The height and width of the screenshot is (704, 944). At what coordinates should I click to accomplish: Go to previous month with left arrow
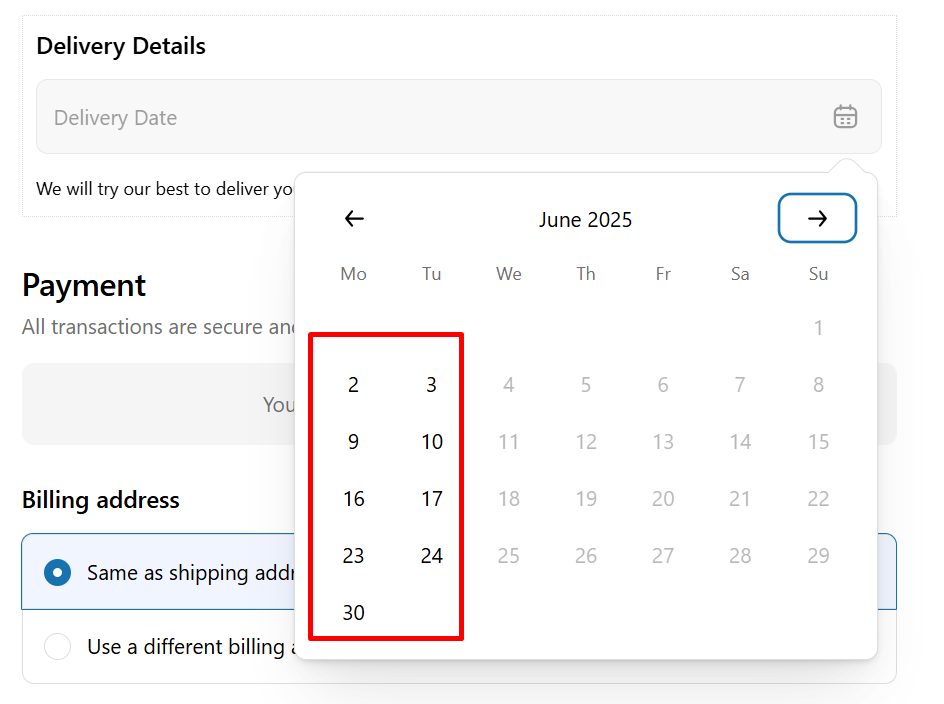pyautogui.click(x=354, y=219)
